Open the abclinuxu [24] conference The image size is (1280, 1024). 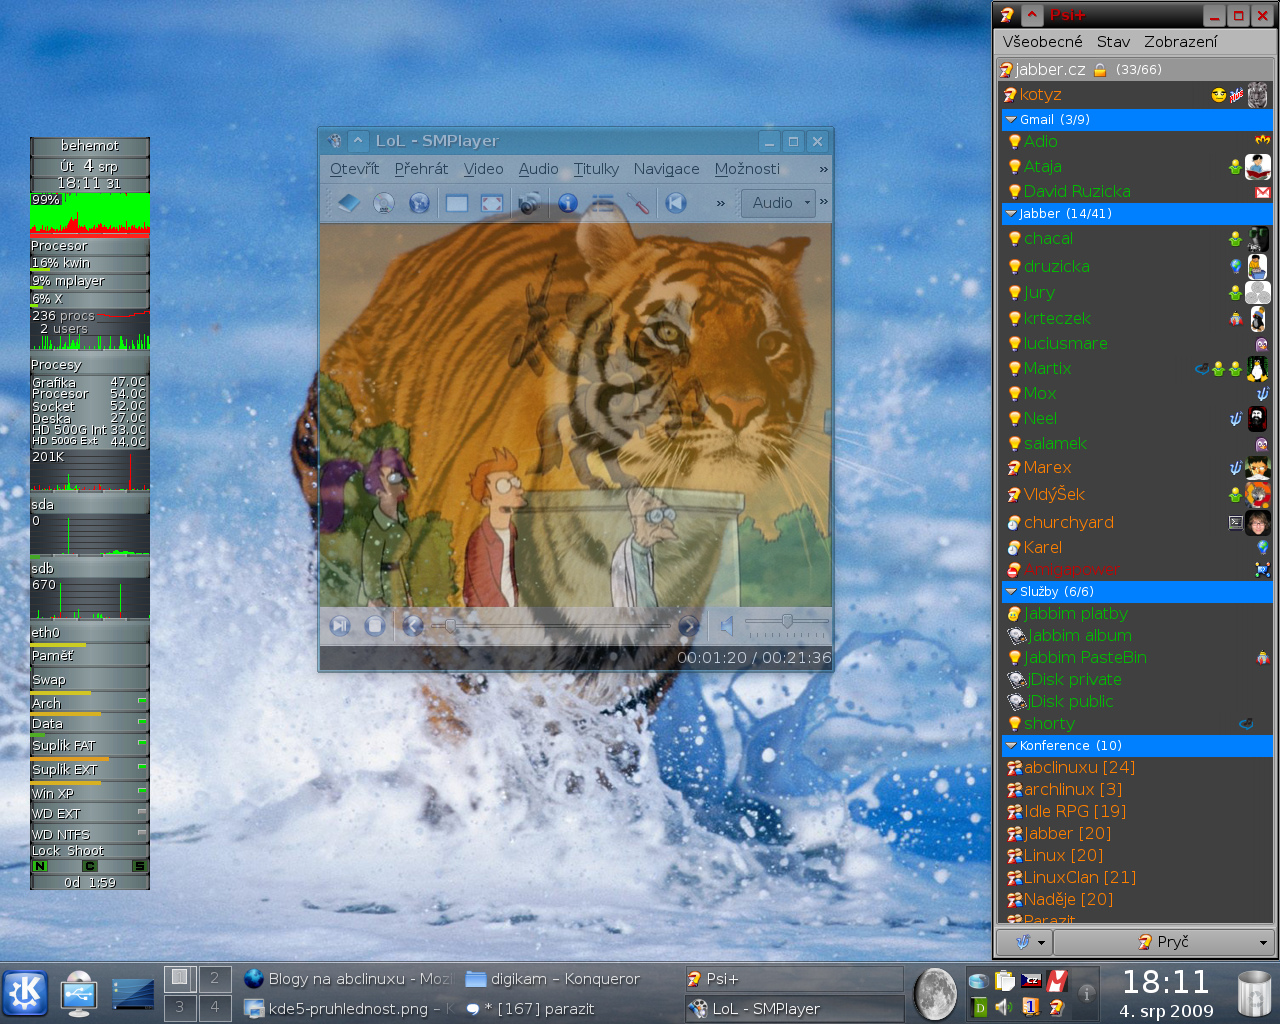pyautogui.click(x=1137, y=768)
